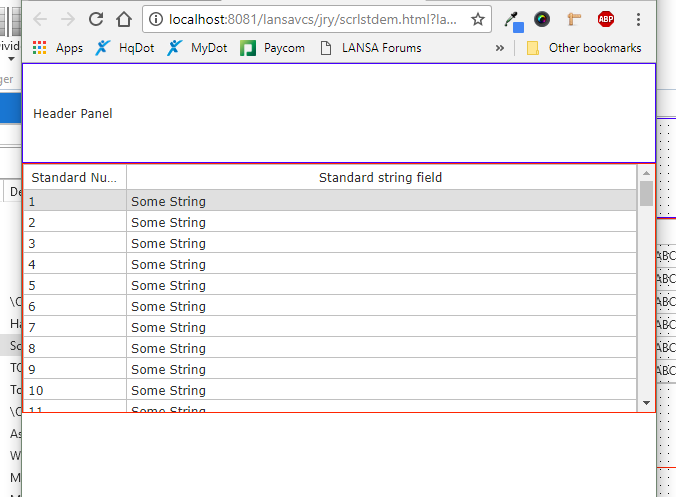Go to the home page icon
This screenshot has height=497, width=676.
click(124, 19)
